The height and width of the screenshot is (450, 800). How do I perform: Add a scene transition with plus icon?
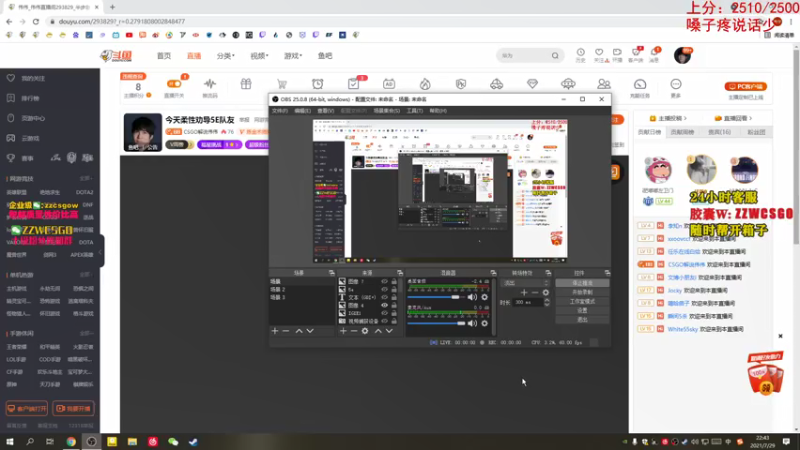point(524,292)
